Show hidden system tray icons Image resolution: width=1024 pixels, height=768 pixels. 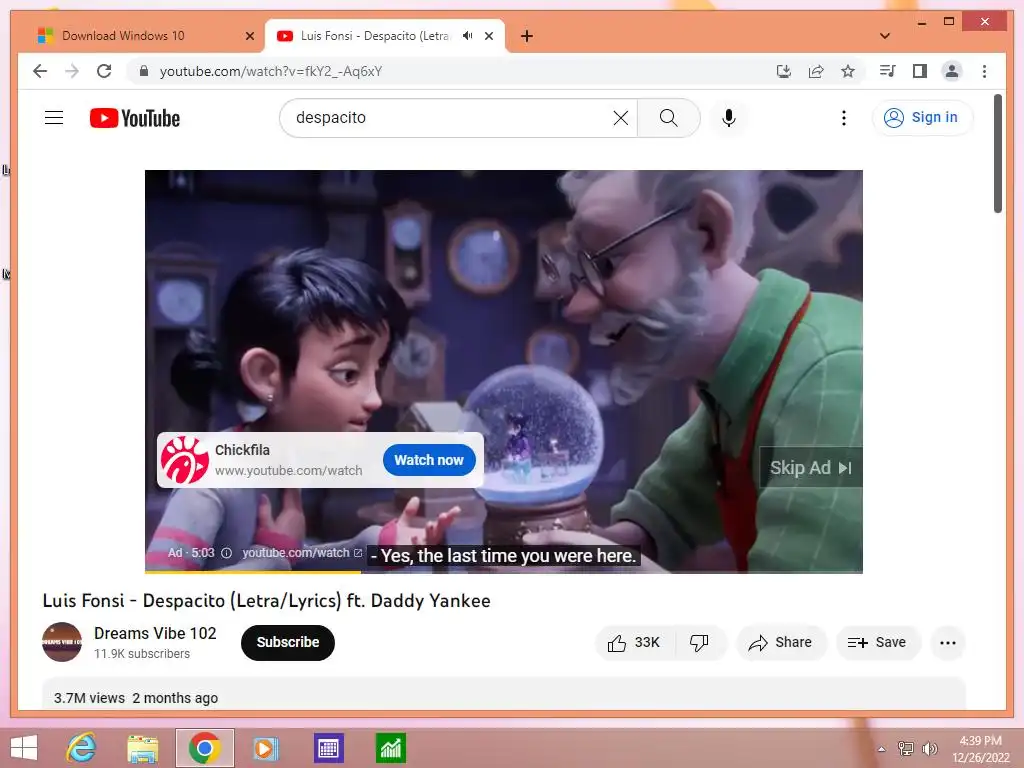881,749
